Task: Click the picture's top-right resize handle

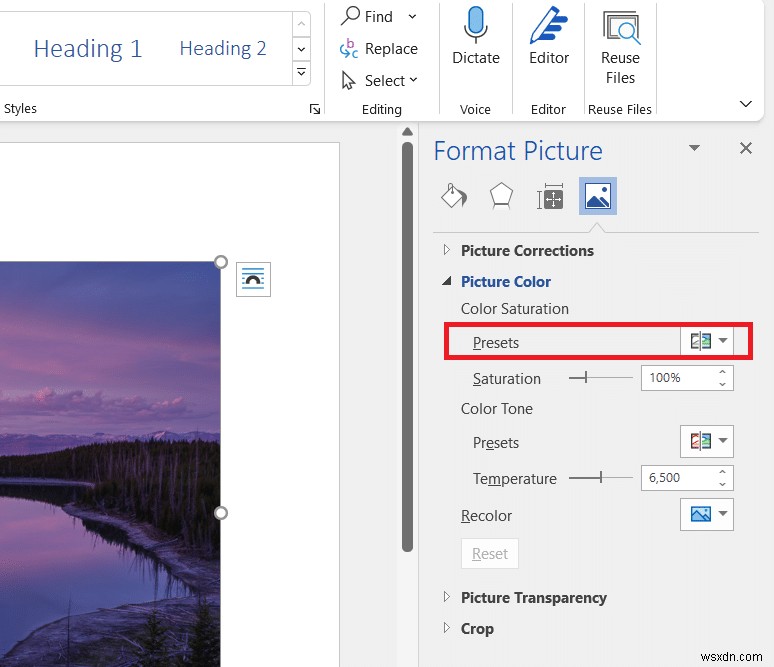Action: (x=221, y=262)
